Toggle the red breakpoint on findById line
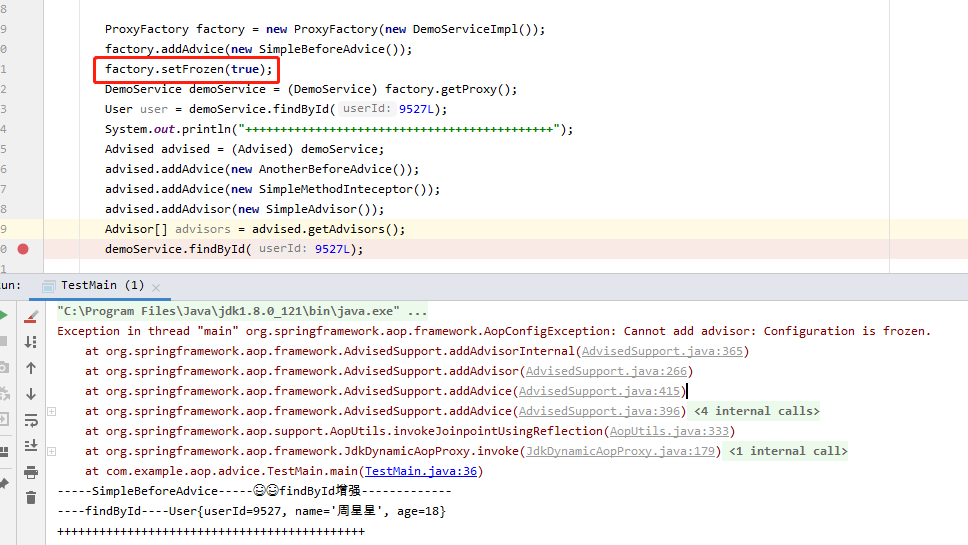Screen dimensions: 968x545 tap(23, 249)
